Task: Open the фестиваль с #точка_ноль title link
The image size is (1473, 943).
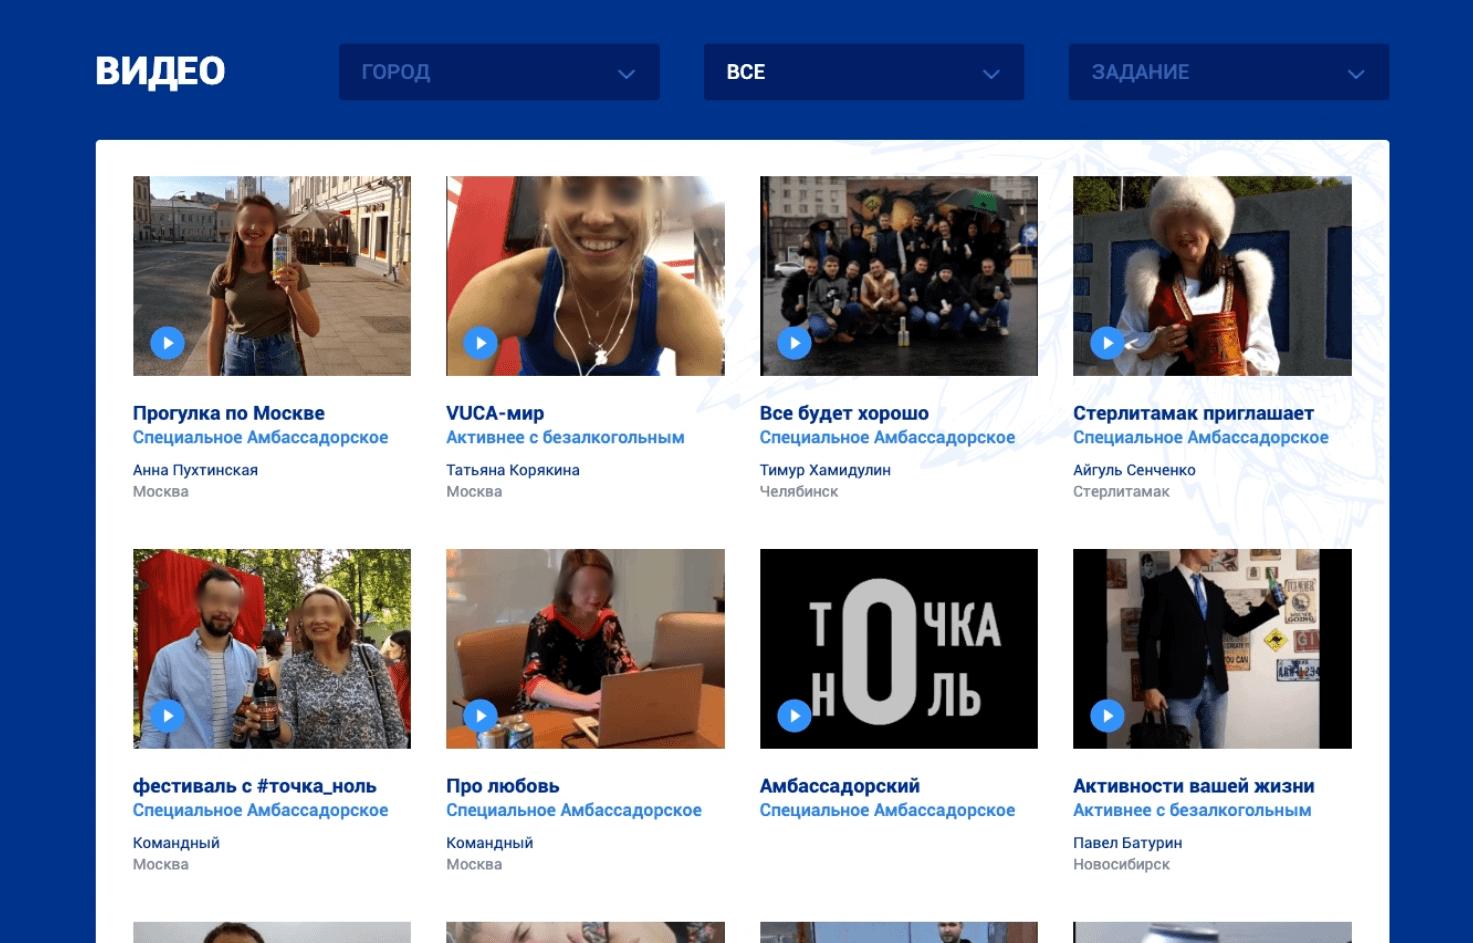Action: point(255,786)
